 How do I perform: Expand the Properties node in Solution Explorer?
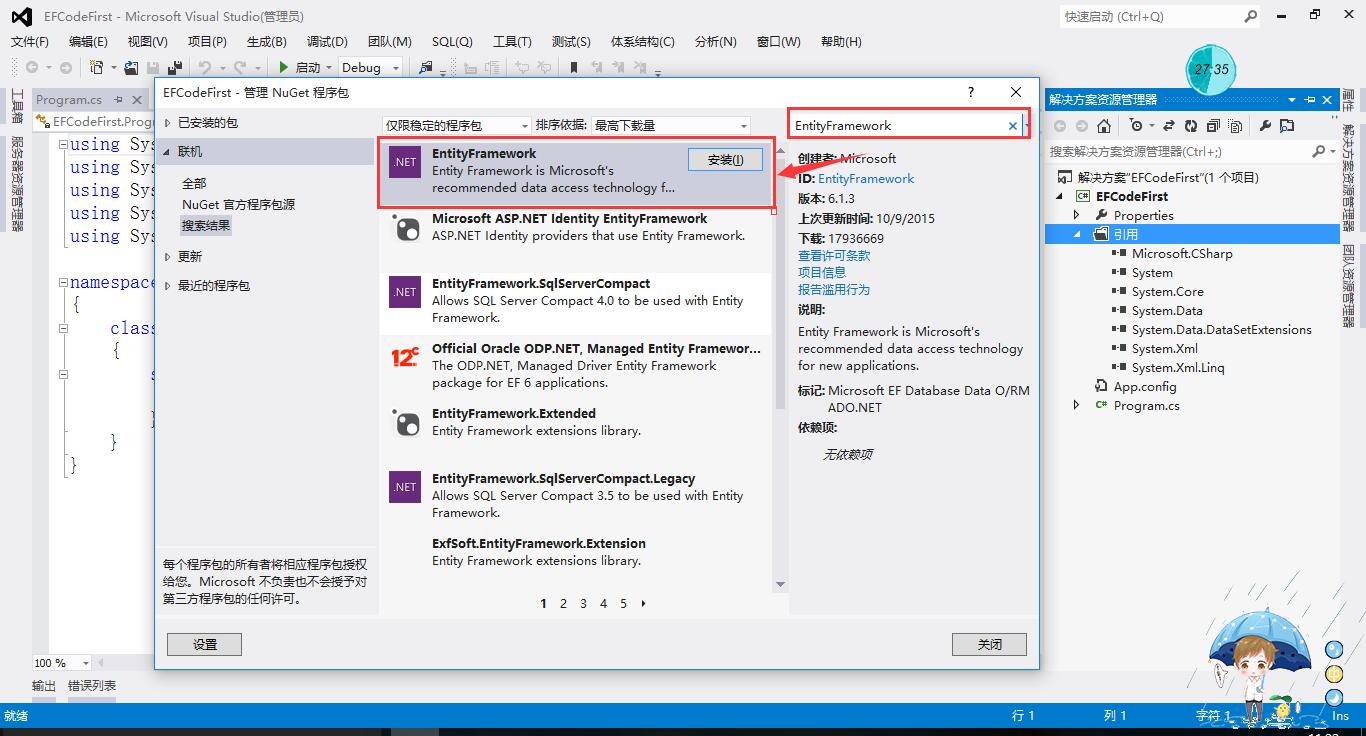coord(1077,215)
